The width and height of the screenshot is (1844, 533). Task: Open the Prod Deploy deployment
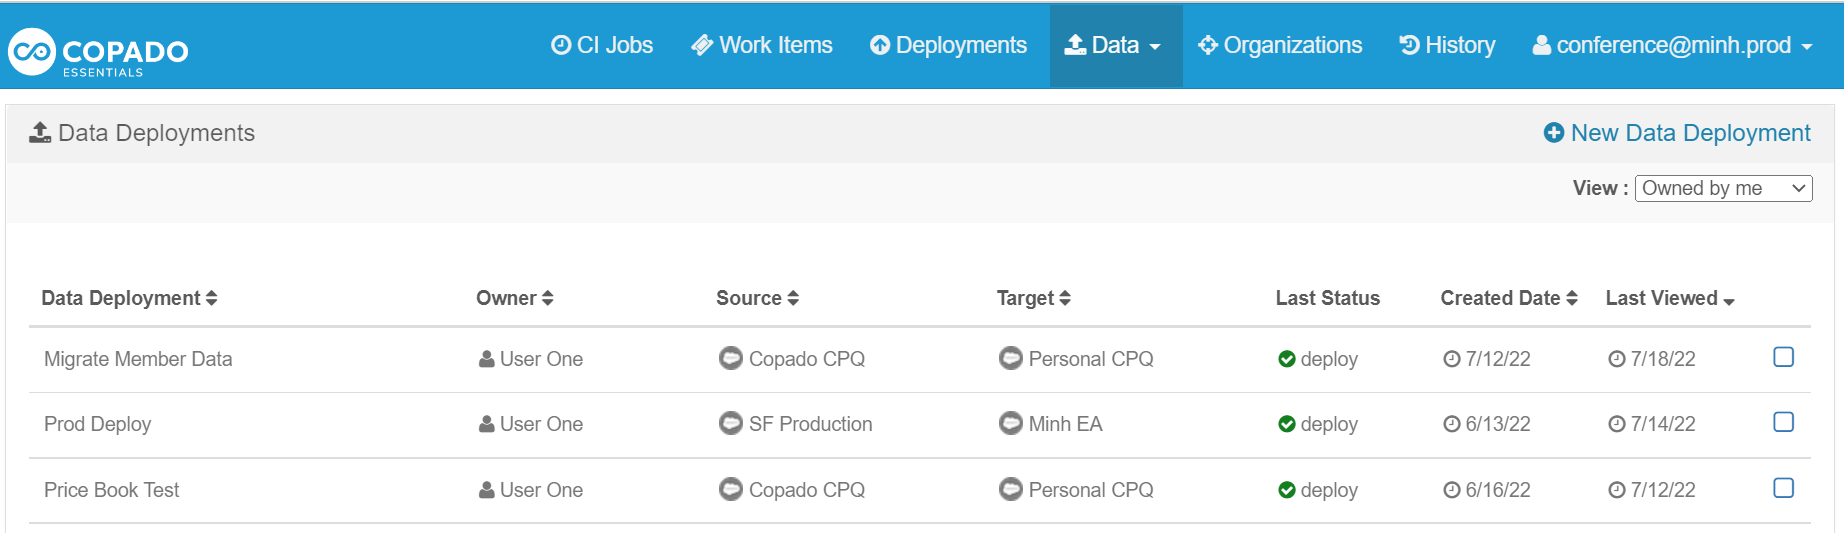[98, 424]
